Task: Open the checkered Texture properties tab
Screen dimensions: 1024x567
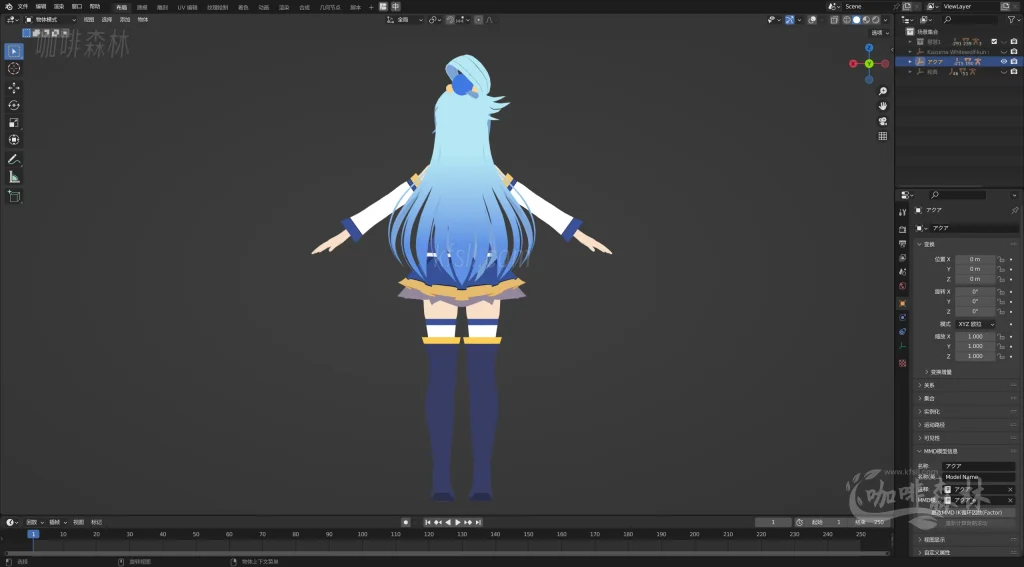Action: (903, 363)
